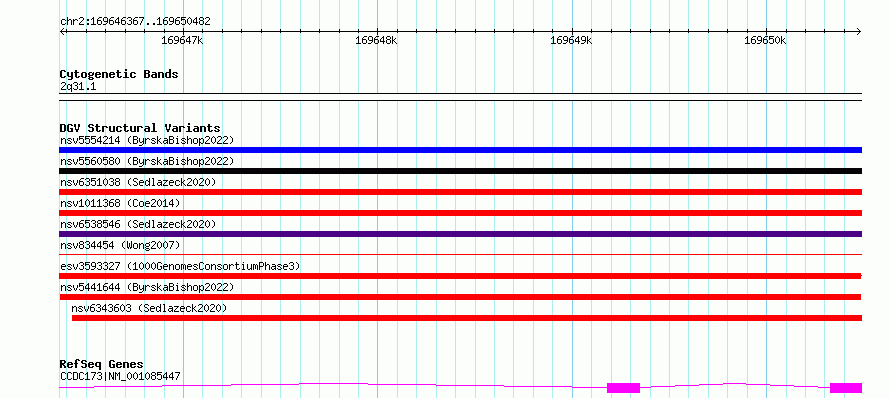Open the CCDC173|NM_001085447 gene label
Viewport: 890px width, 398px height.
click(x=120, y=376)
